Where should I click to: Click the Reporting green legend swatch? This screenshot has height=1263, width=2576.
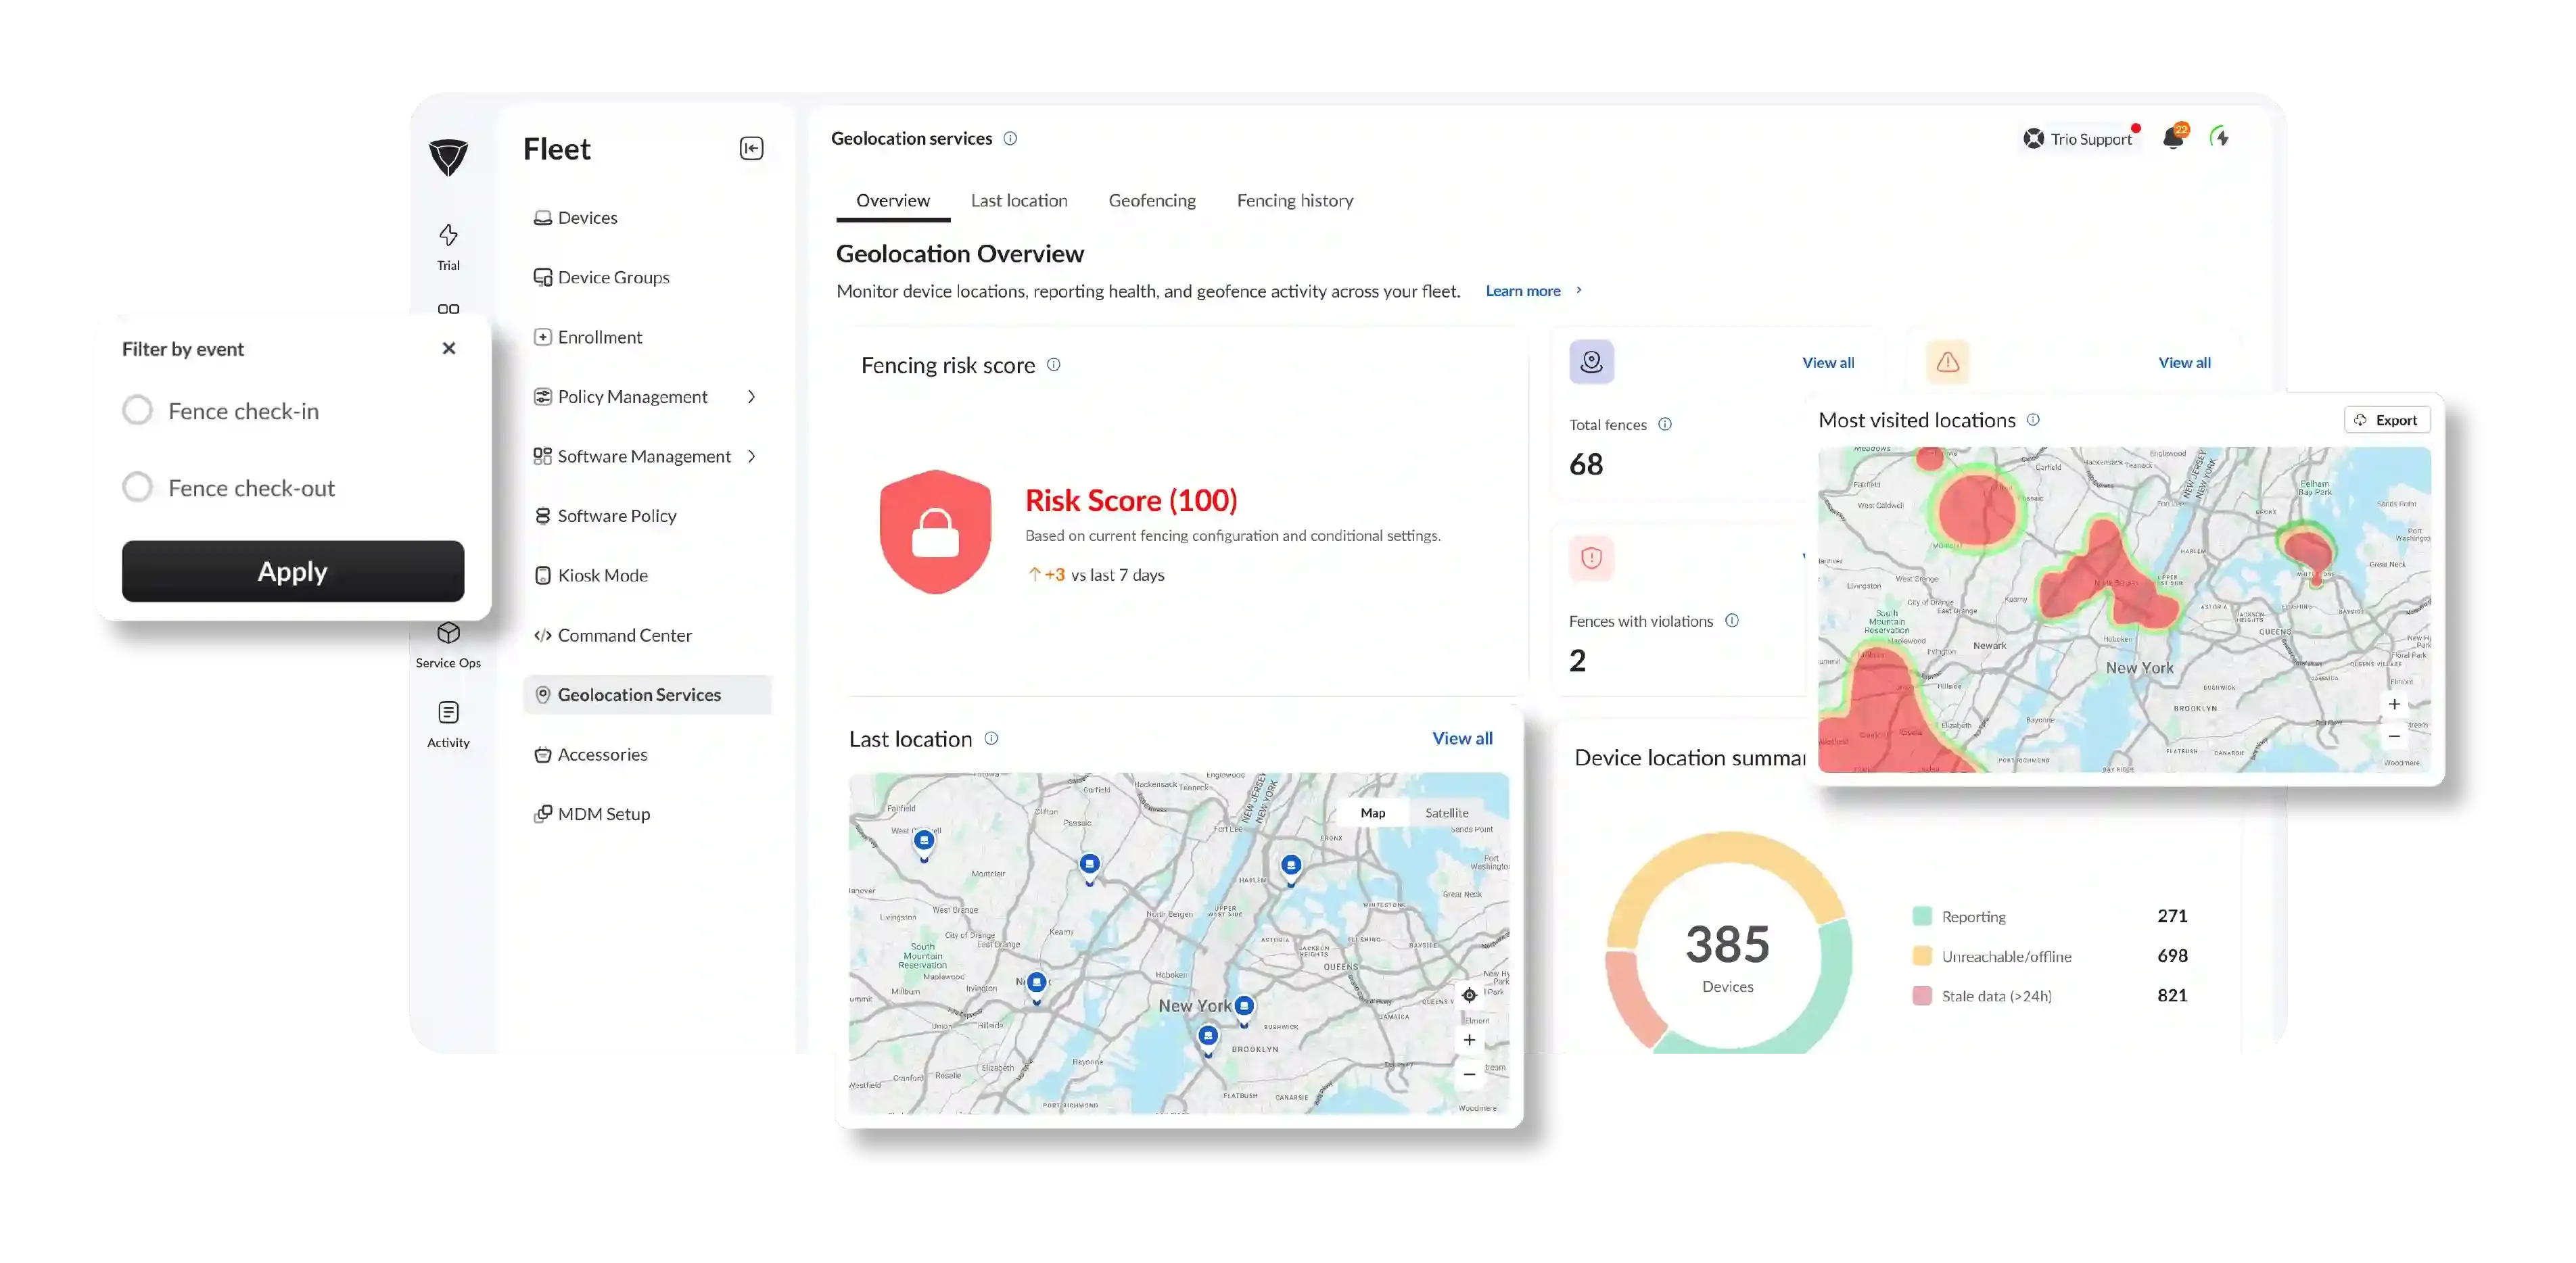coord(1921,916)
